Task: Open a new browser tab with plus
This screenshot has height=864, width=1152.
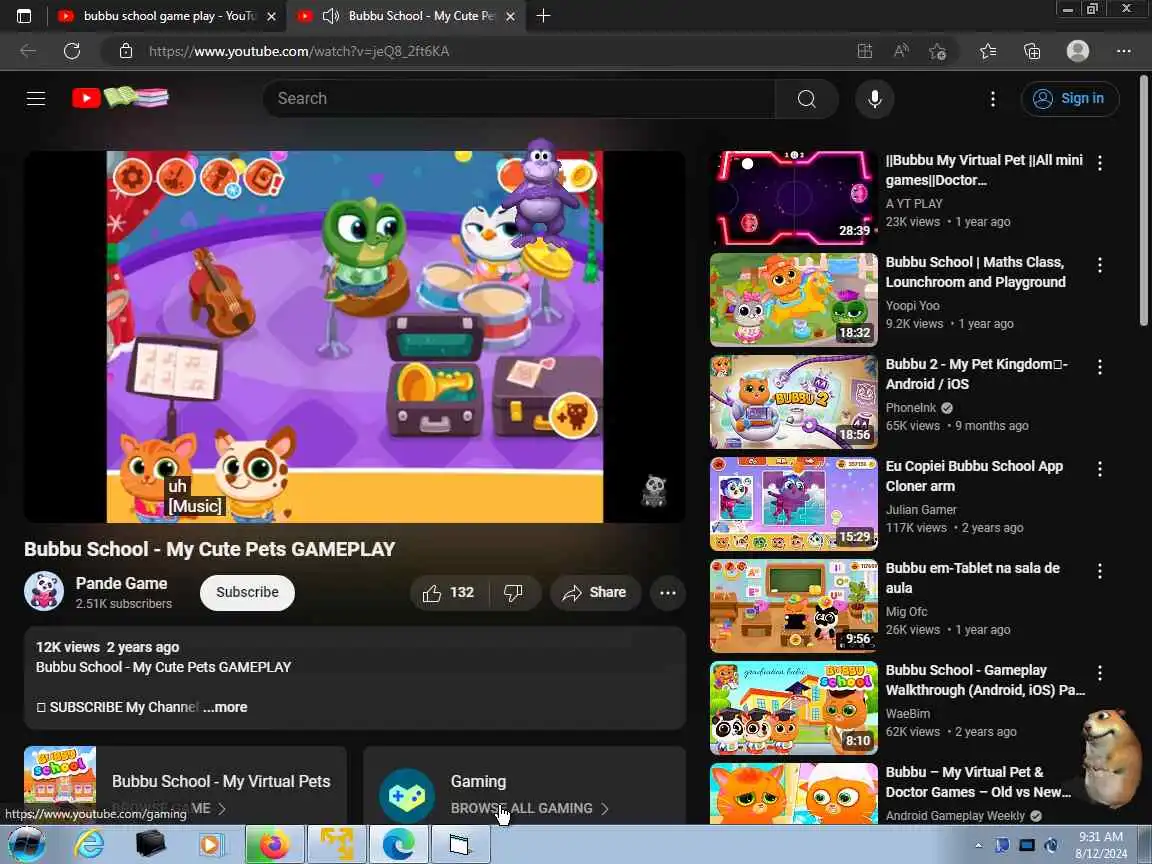Action: point(543,15)
